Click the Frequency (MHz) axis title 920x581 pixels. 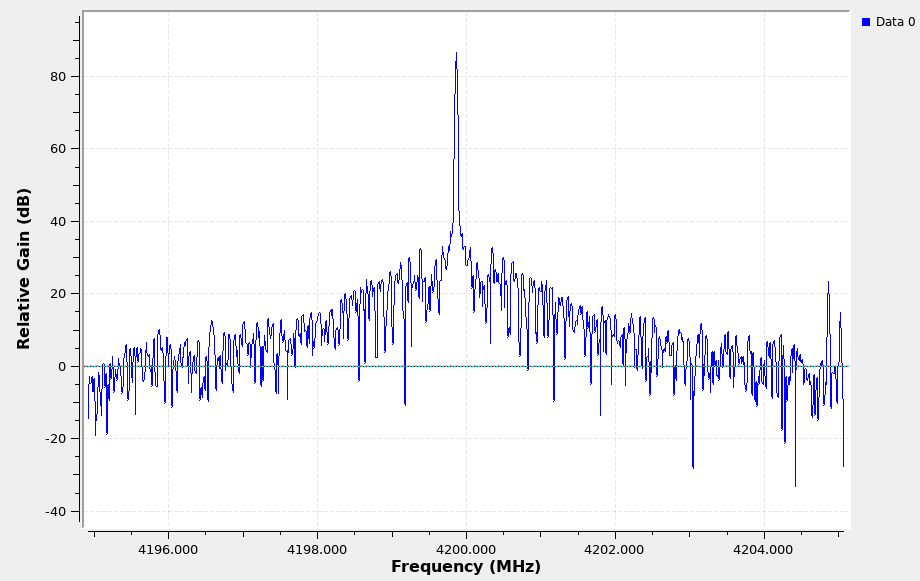(x=465, y=567)
